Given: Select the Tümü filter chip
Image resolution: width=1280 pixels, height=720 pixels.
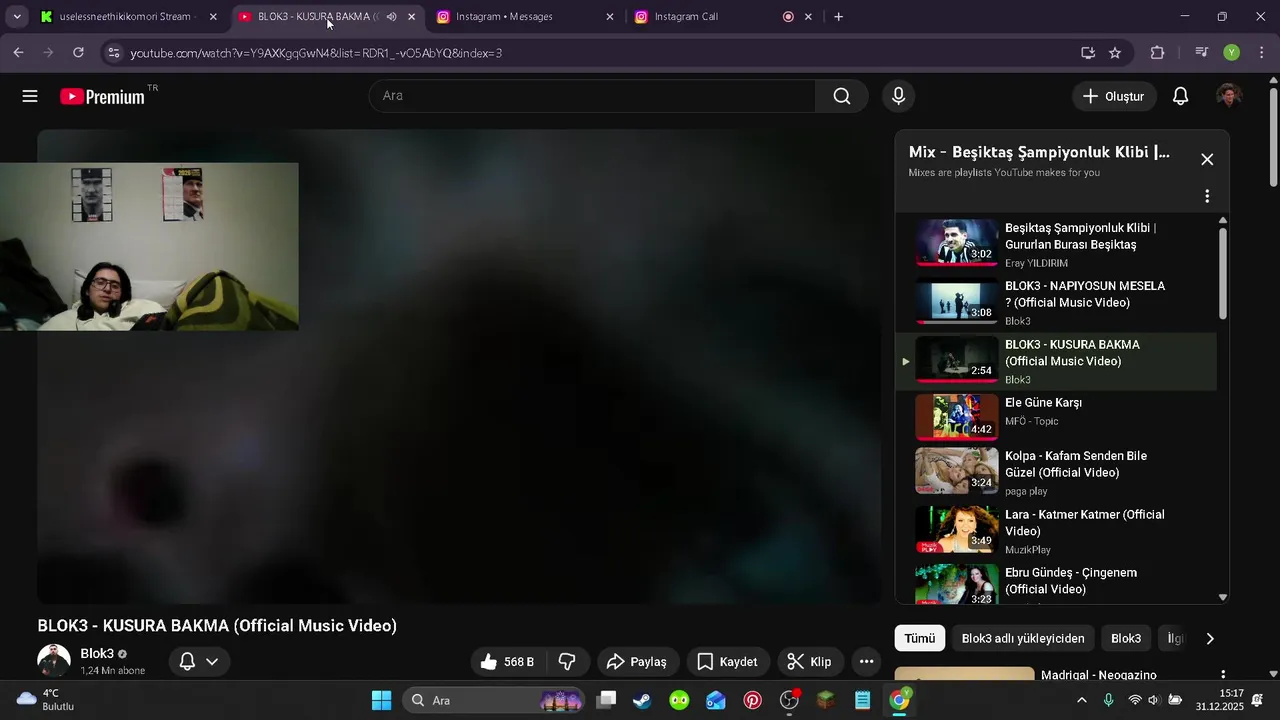Looking at the screenshot, I should coord(920,638).
